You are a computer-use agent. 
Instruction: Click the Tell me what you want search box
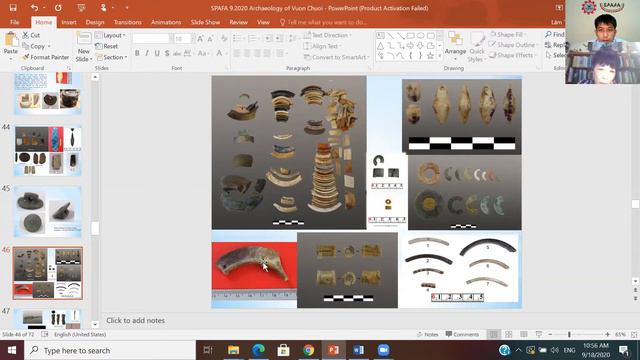pos(323,22)
